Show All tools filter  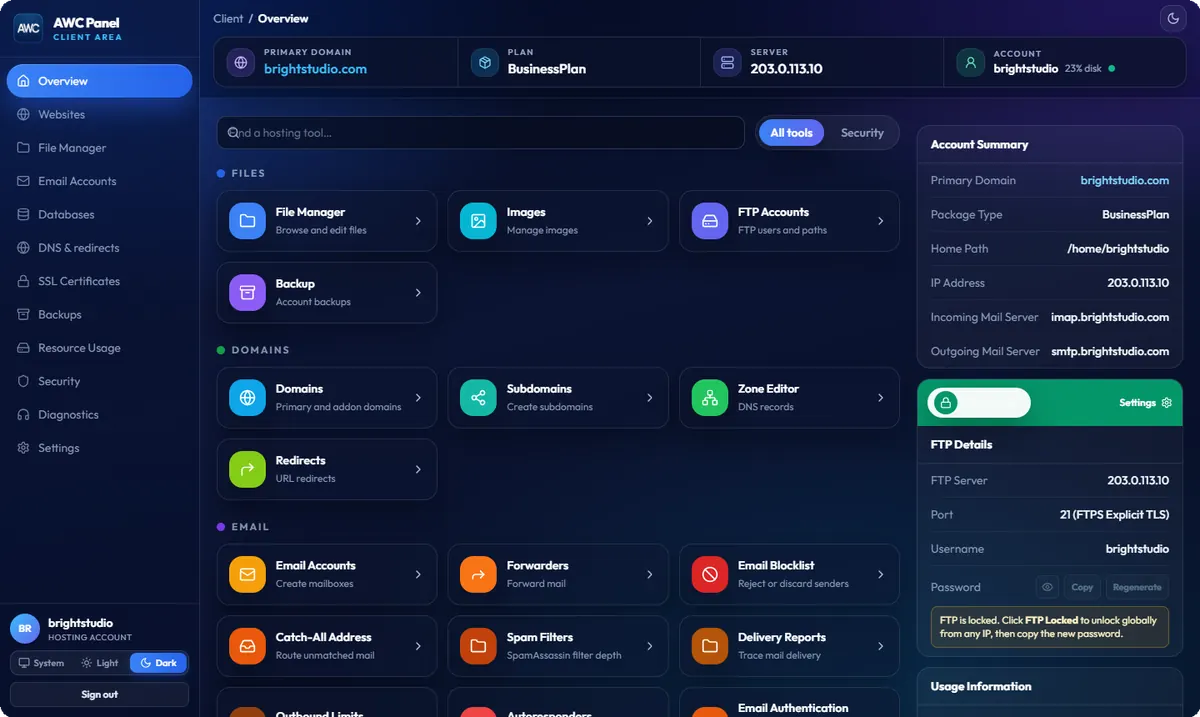coord(791,133)
